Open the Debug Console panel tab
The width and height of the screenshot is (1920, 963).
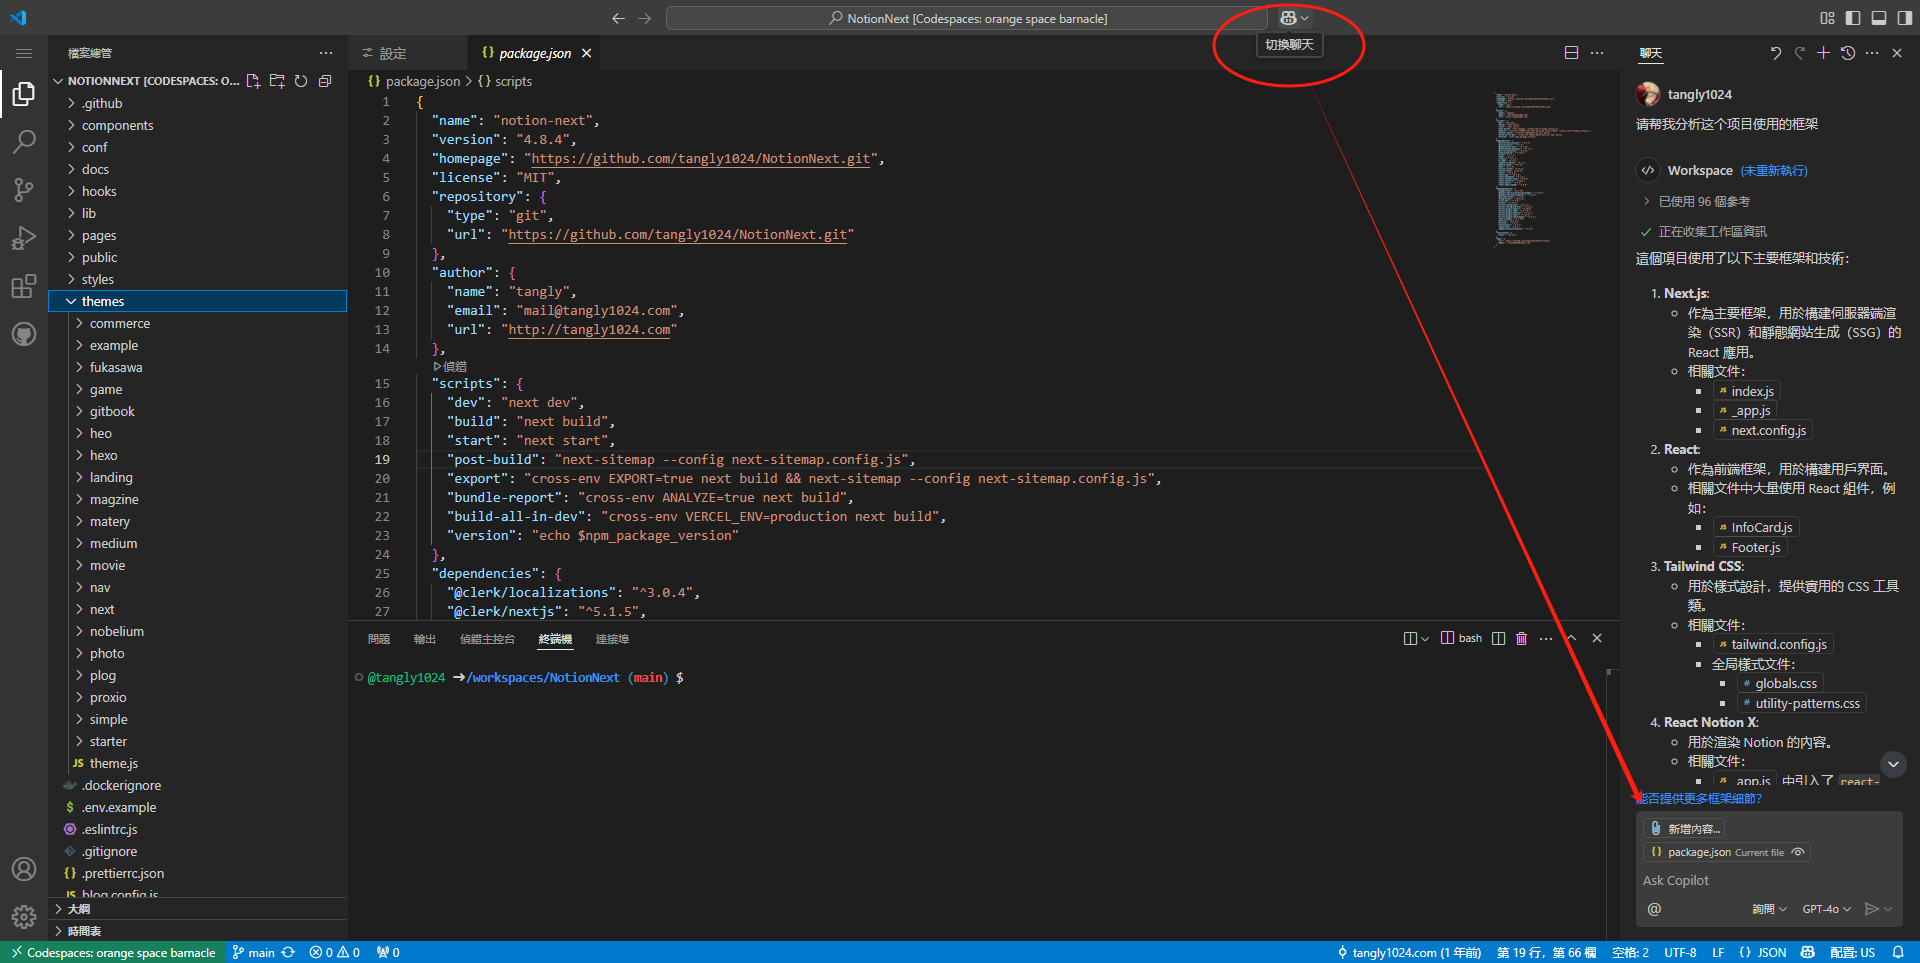click(x=487, y=639)
